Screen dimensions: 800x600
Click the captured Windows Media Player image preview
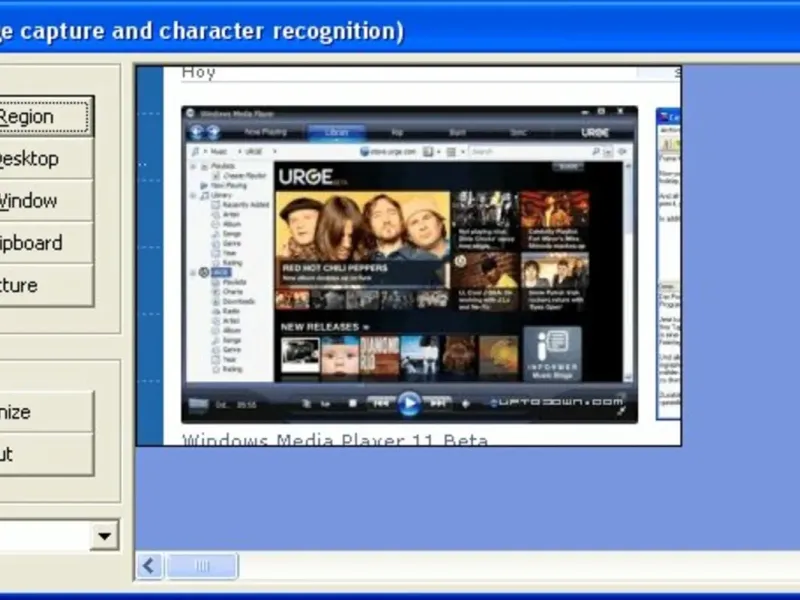point(409,265)
